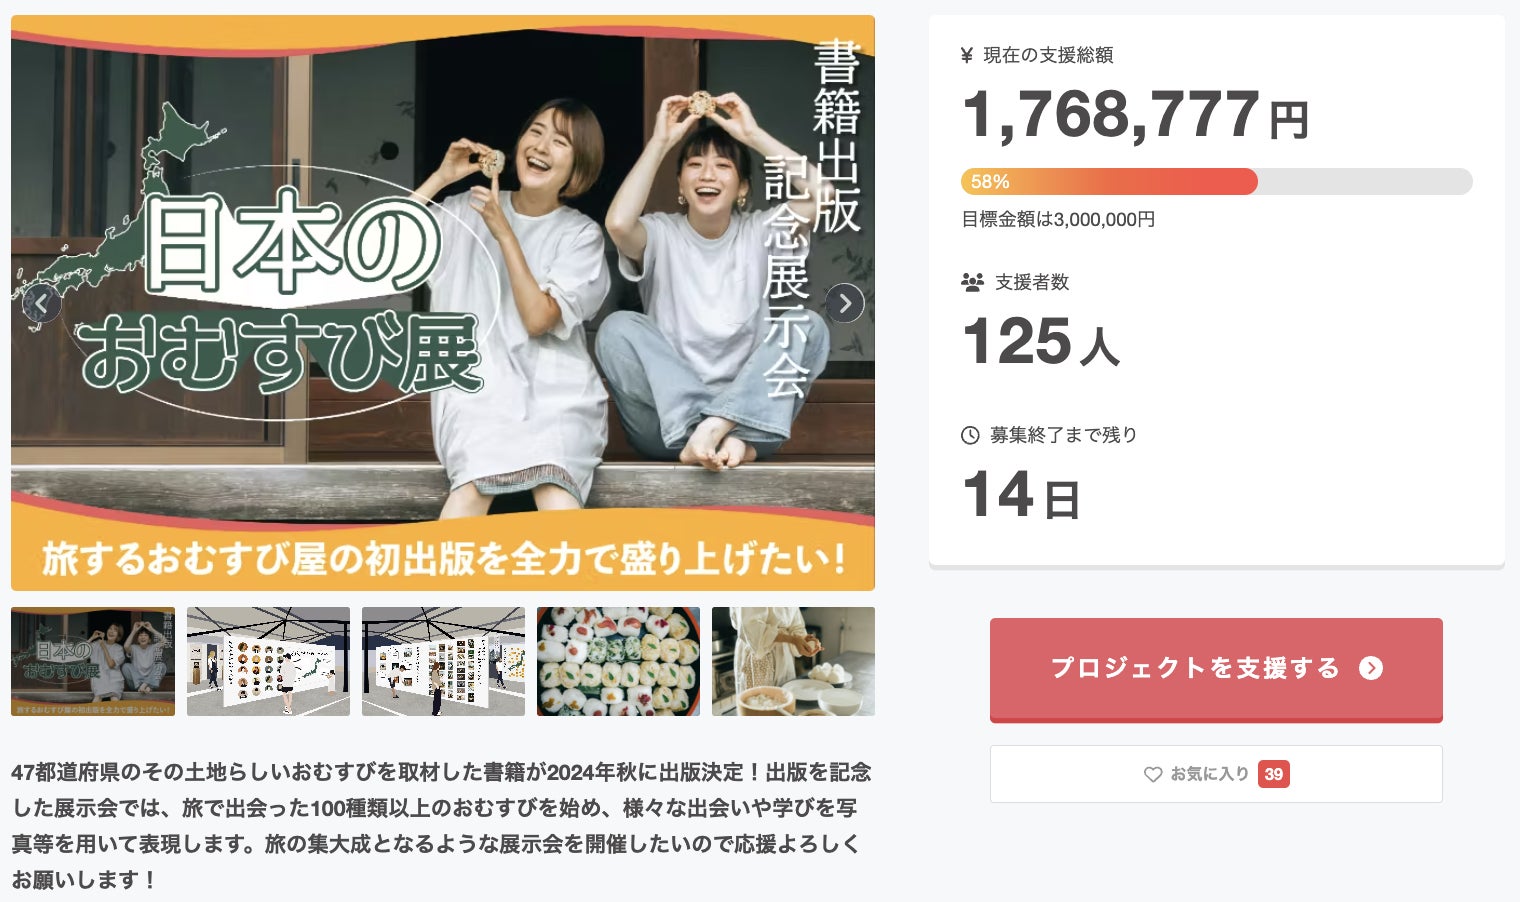Advance to the next carousel image
The image size is (1520, 902).
tap(844, 303)
